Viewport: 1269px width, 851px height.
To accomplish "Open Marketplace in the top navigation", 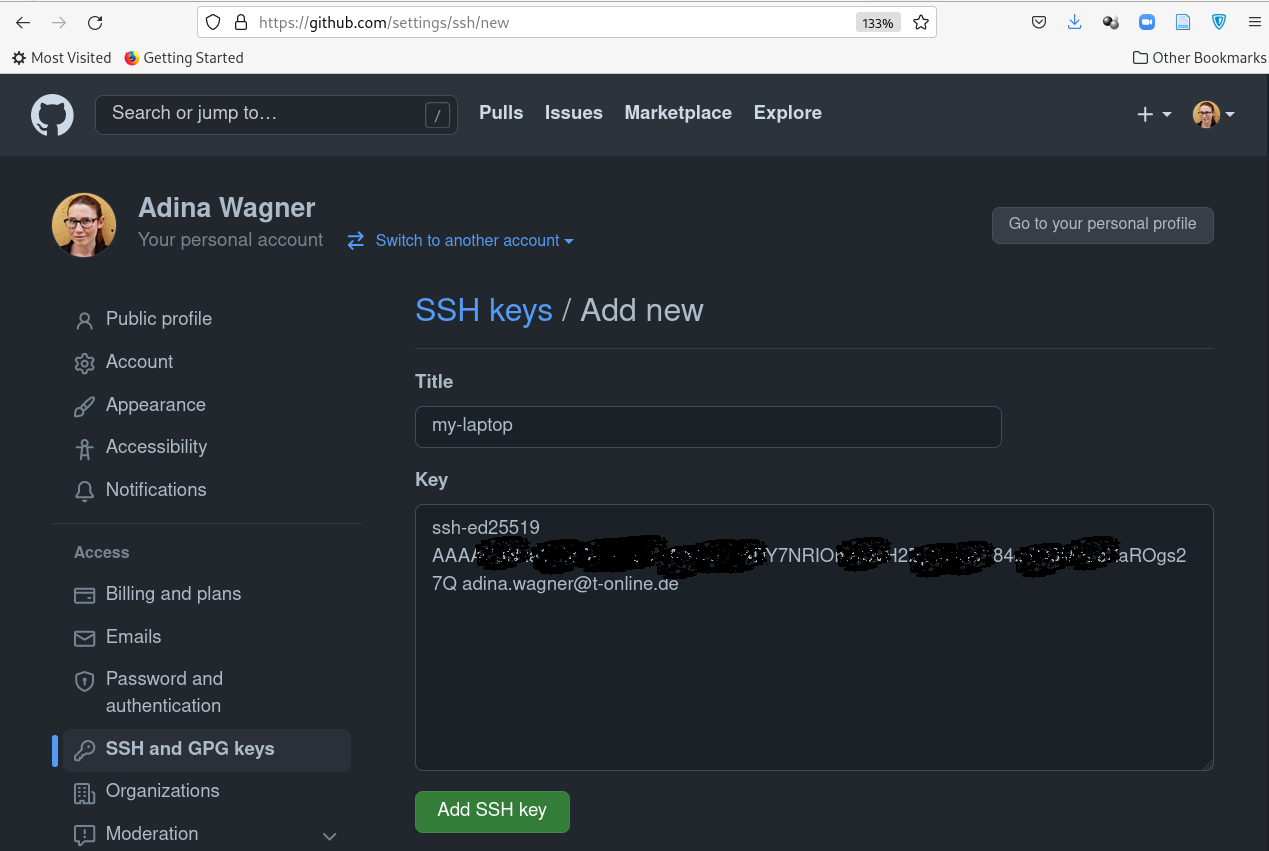I will (x=678, y=113).
